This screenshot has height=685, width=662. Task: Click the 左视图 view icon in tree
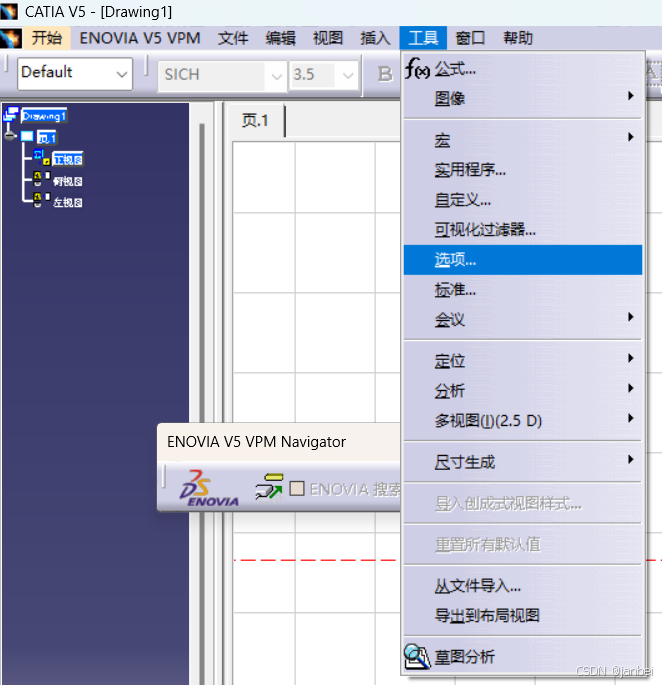[42, 200]
